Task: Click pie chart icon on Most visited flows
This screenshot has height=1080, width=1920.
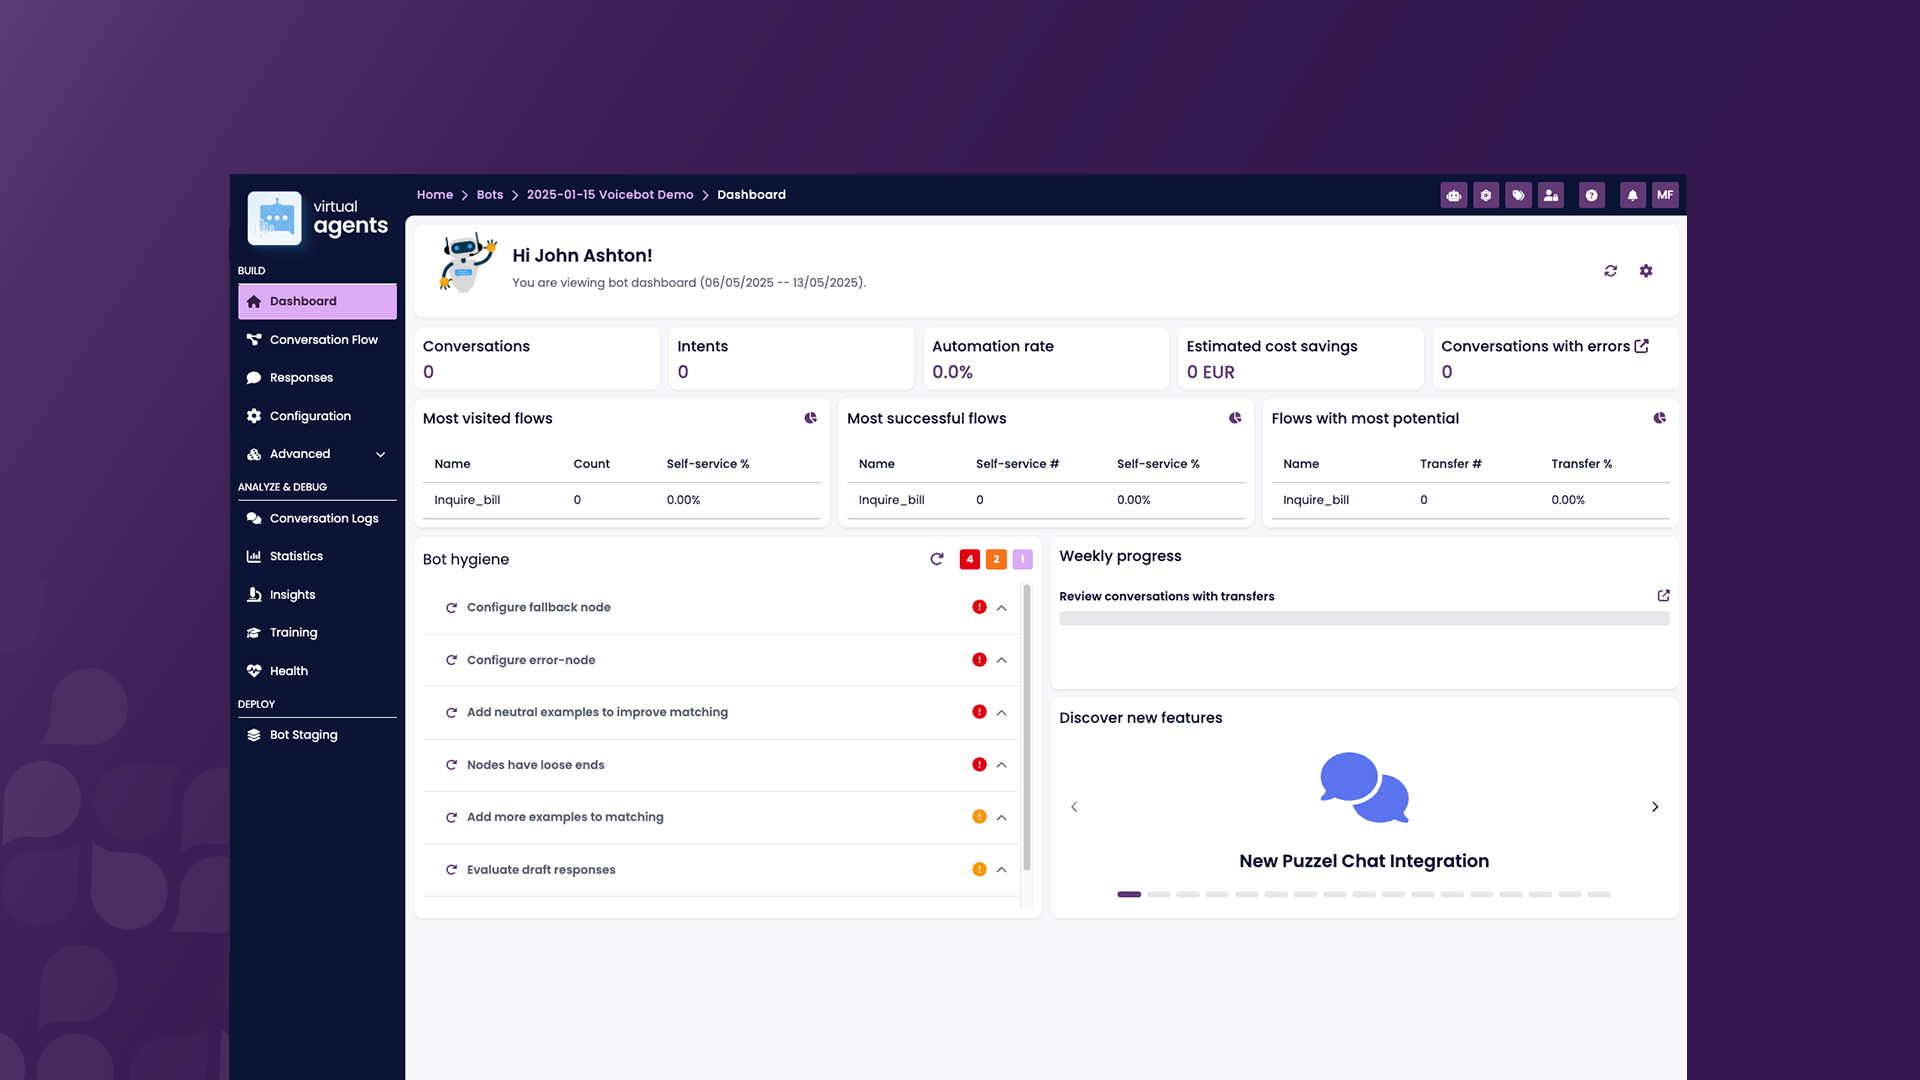Action: point(810,418)
